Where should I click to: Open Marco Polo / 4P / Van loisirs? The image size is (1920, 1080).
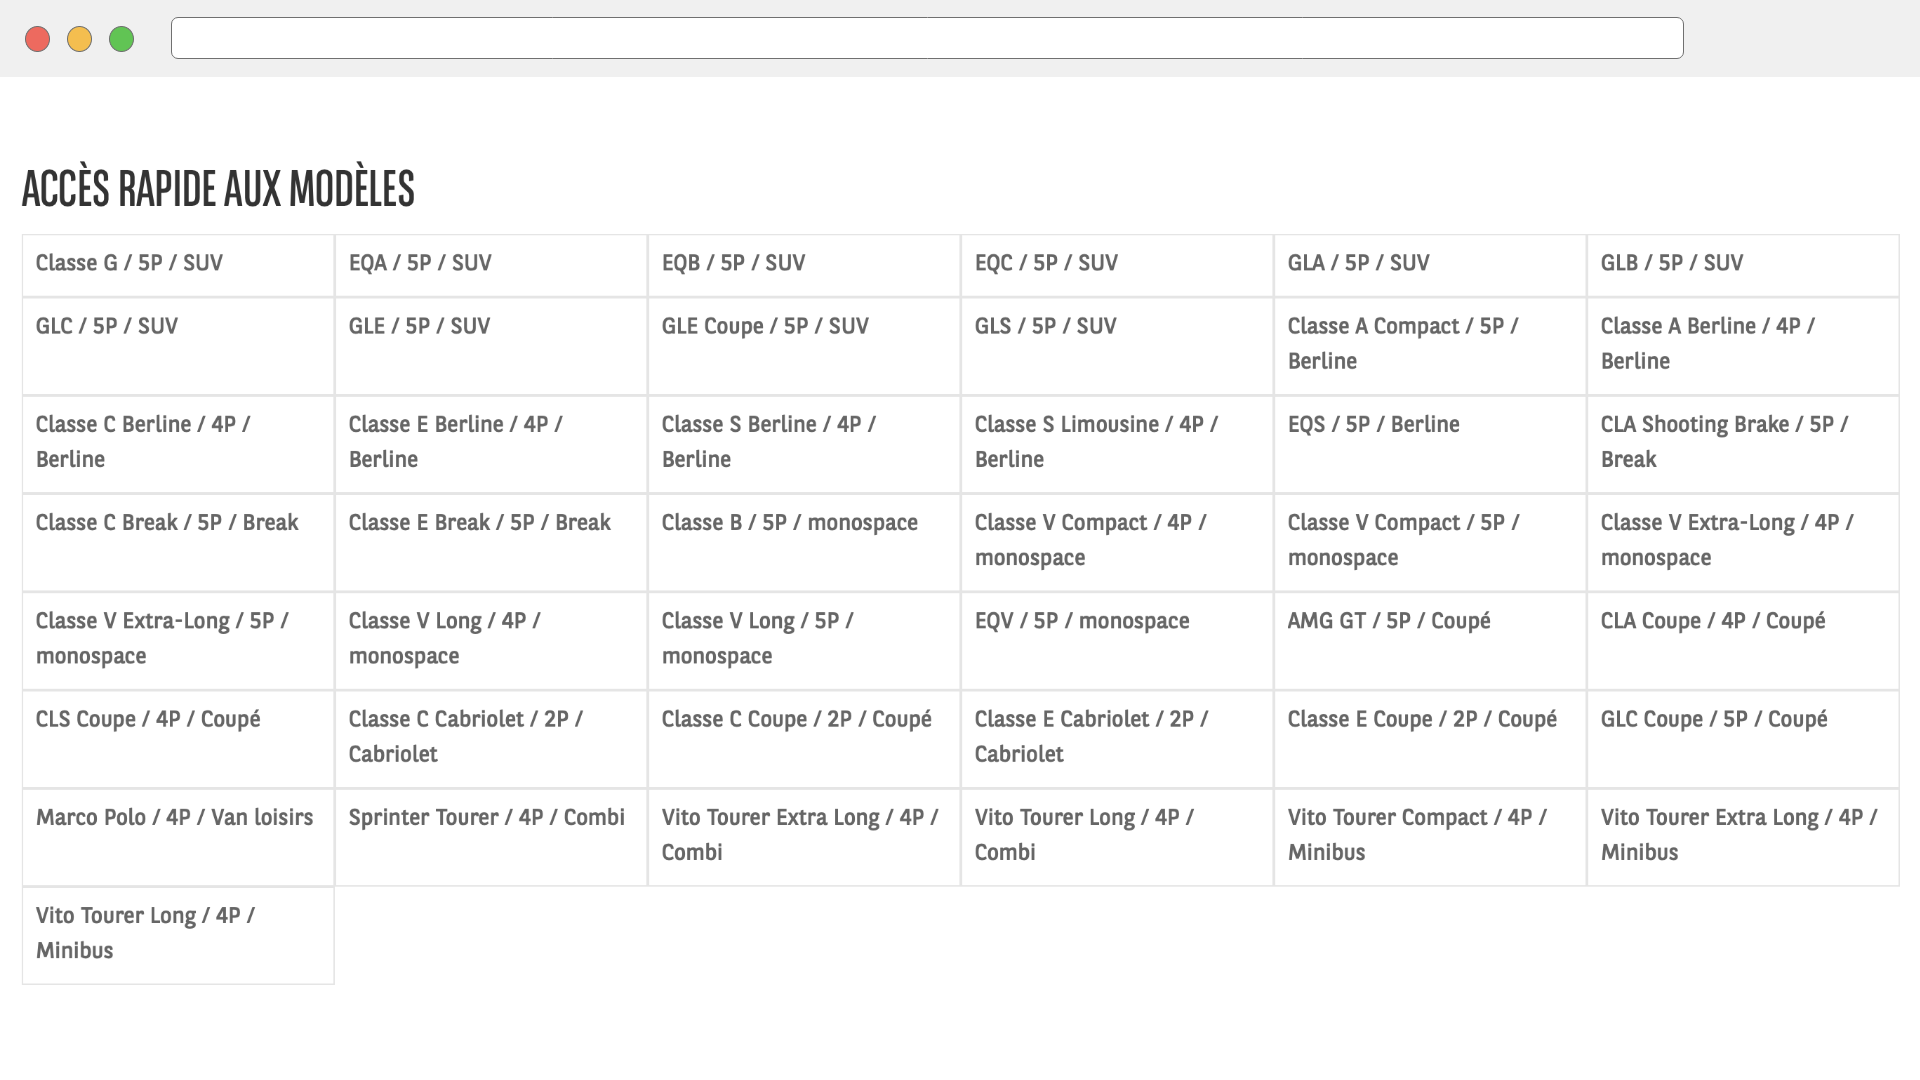(174, 817)
